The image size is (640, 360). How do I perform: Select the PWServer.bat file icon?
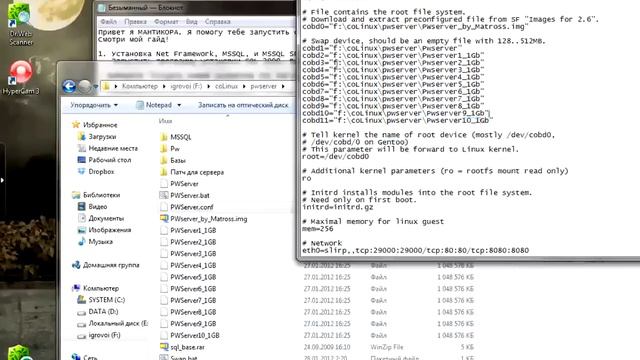(164, 196)
